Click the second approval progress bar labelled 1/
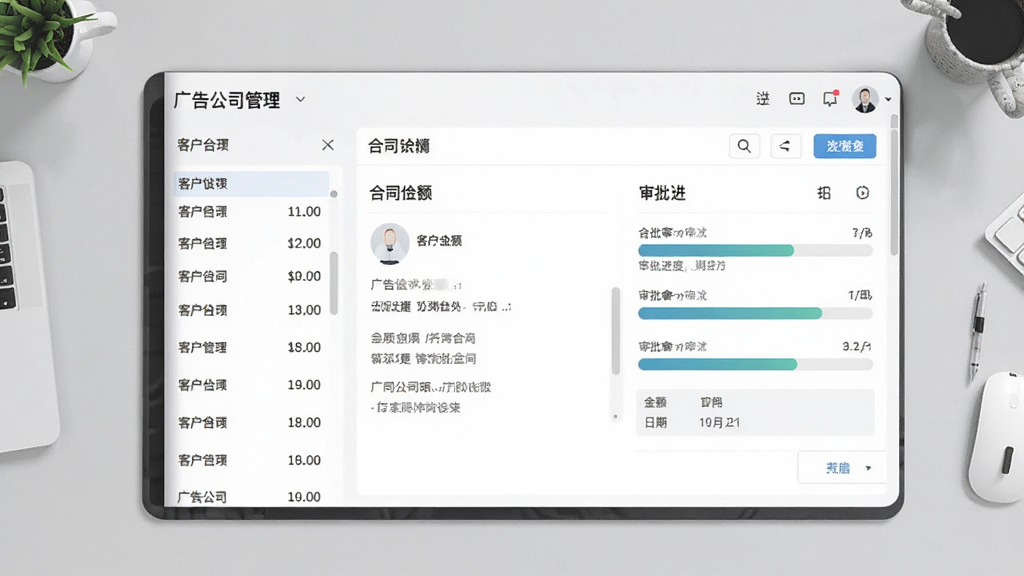Screen dimensions: 1024x576 pyautogui.click(x=755, y=313)
